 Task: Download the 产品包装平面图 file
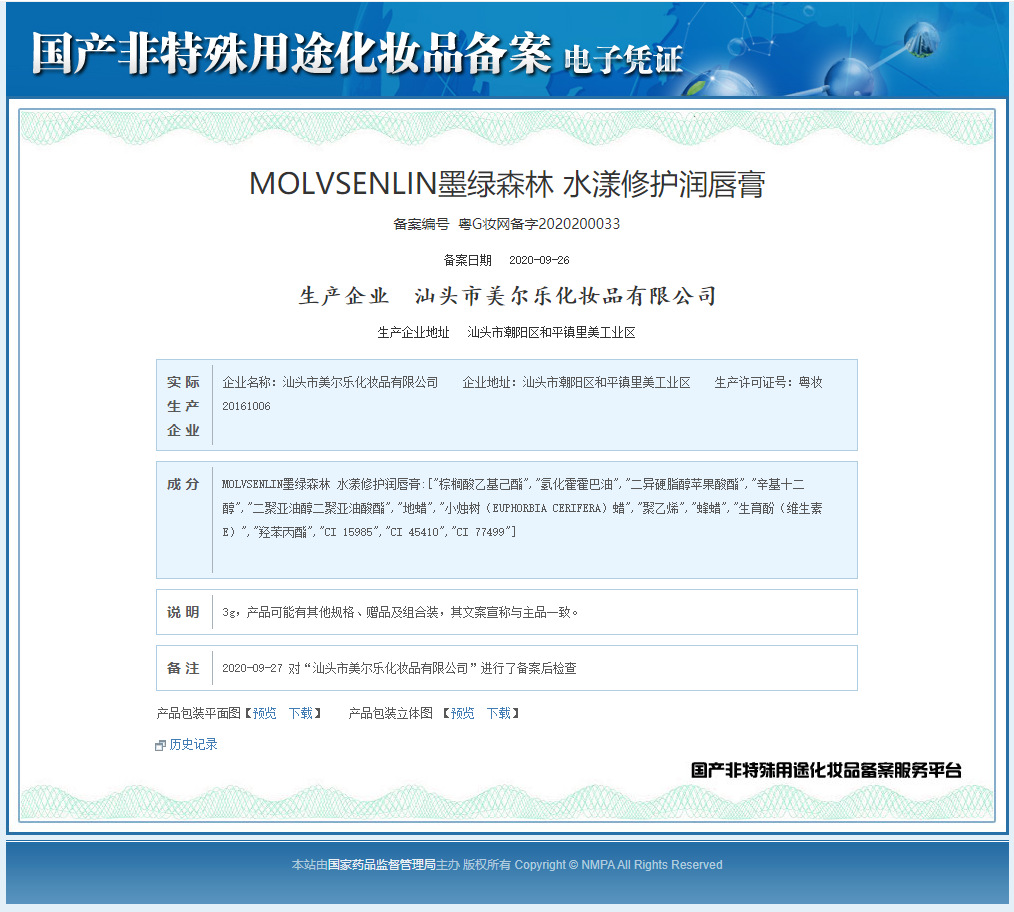pos(301,713)
